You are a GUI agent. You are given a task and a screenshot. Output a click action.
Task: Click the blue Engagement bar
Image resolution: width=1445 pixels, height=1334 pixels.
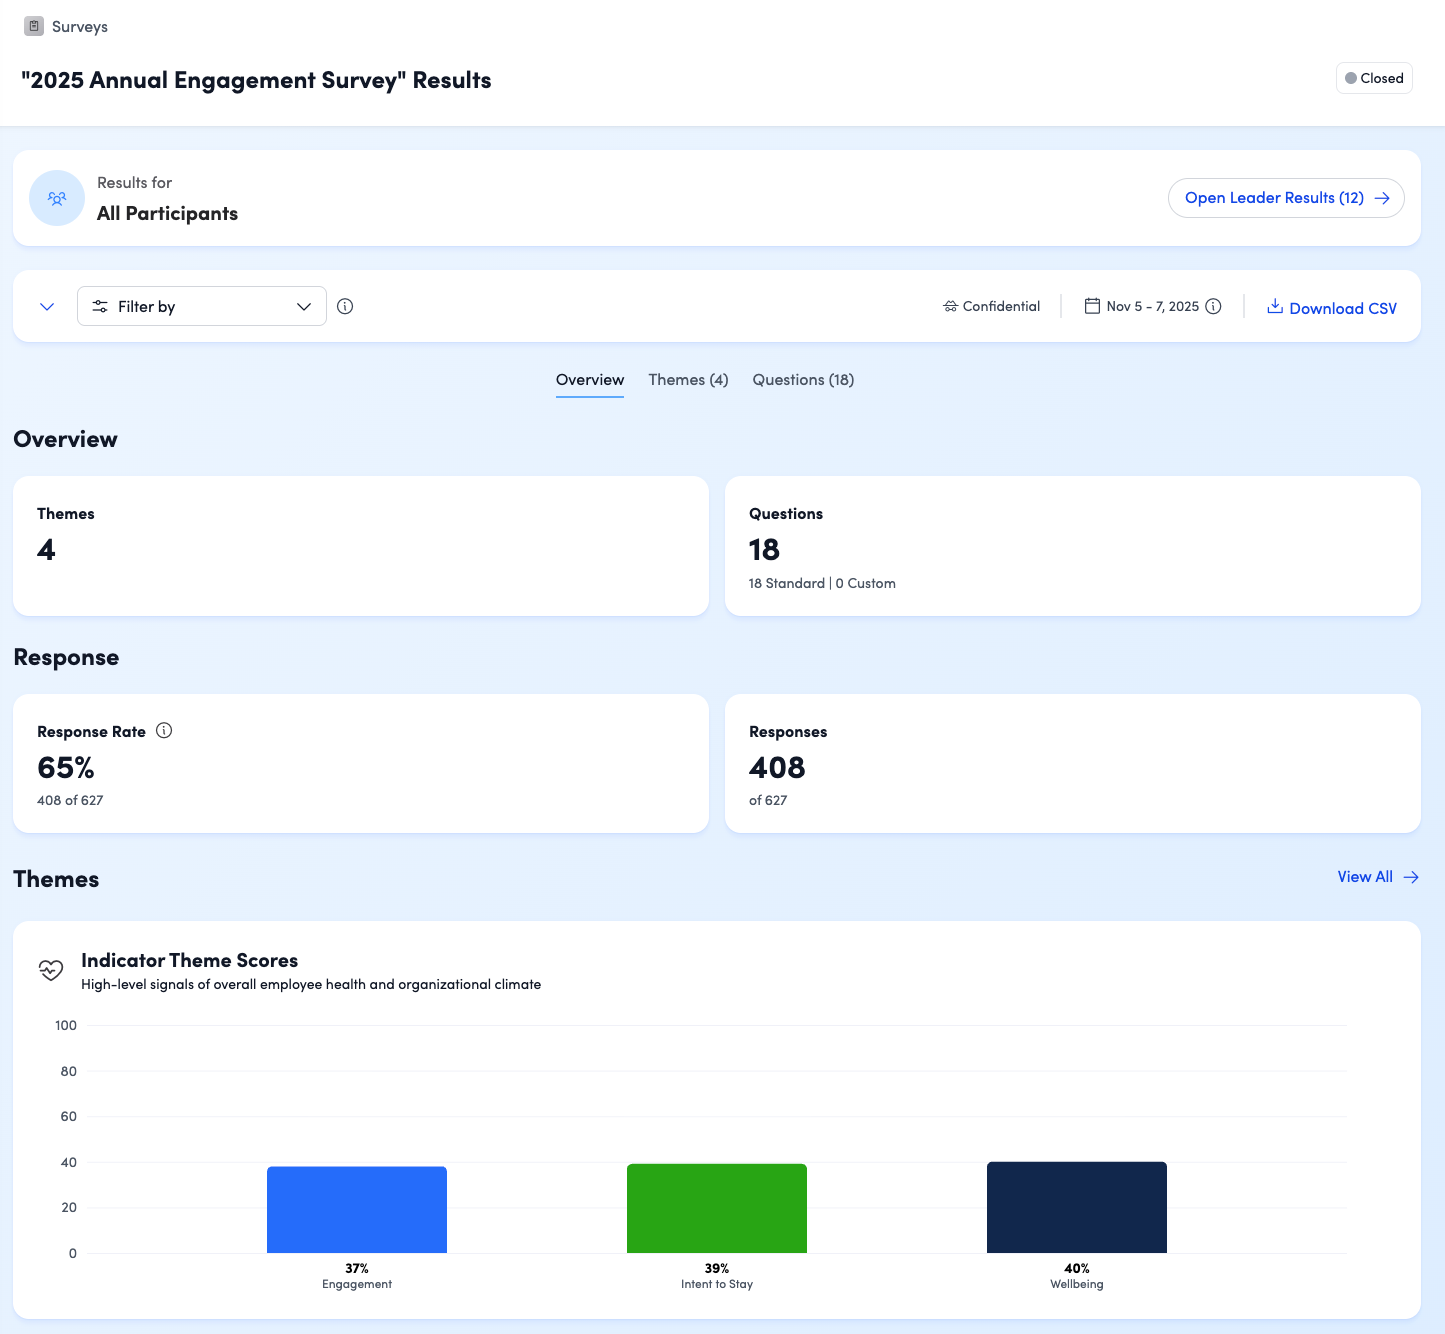click(x=357, y=1210)
